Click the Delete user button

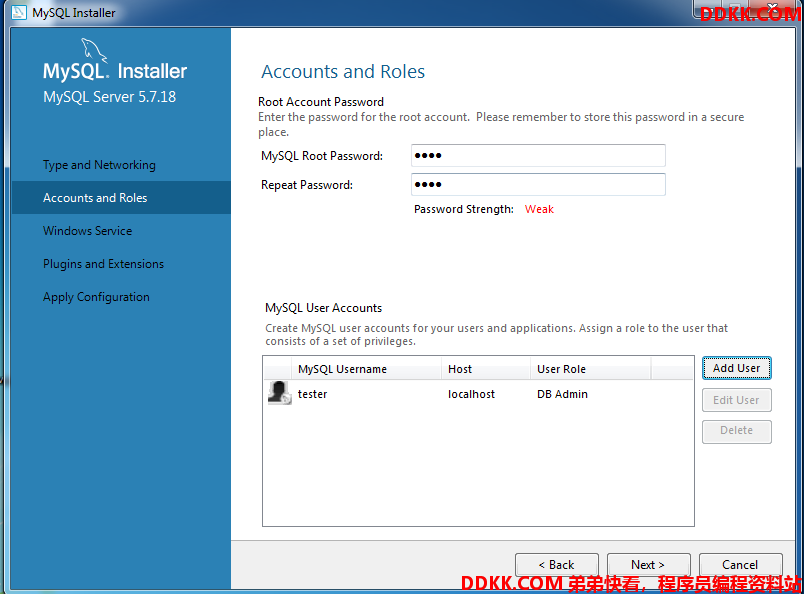[736, 431]
